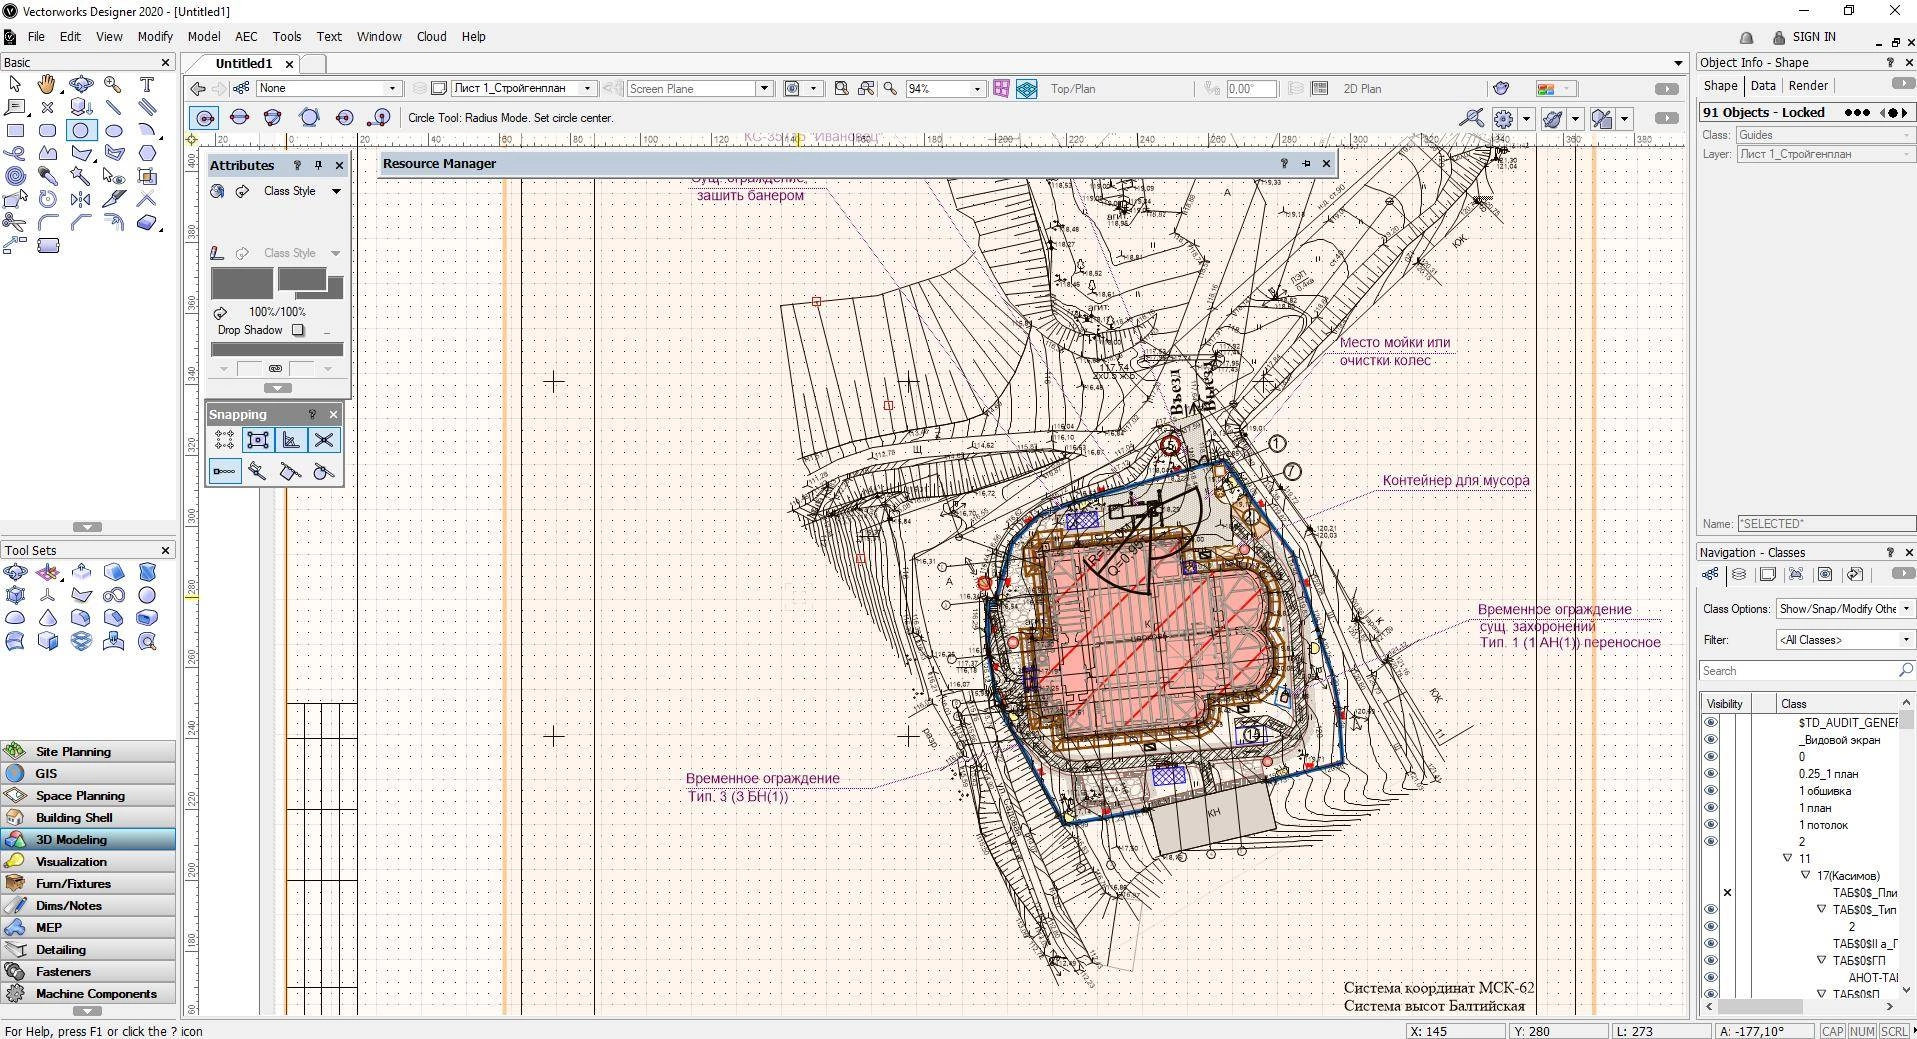This screenshot has height=1039, width=1917.
Task: Choose Circle by Three Points mode
Action: (272, 118)
